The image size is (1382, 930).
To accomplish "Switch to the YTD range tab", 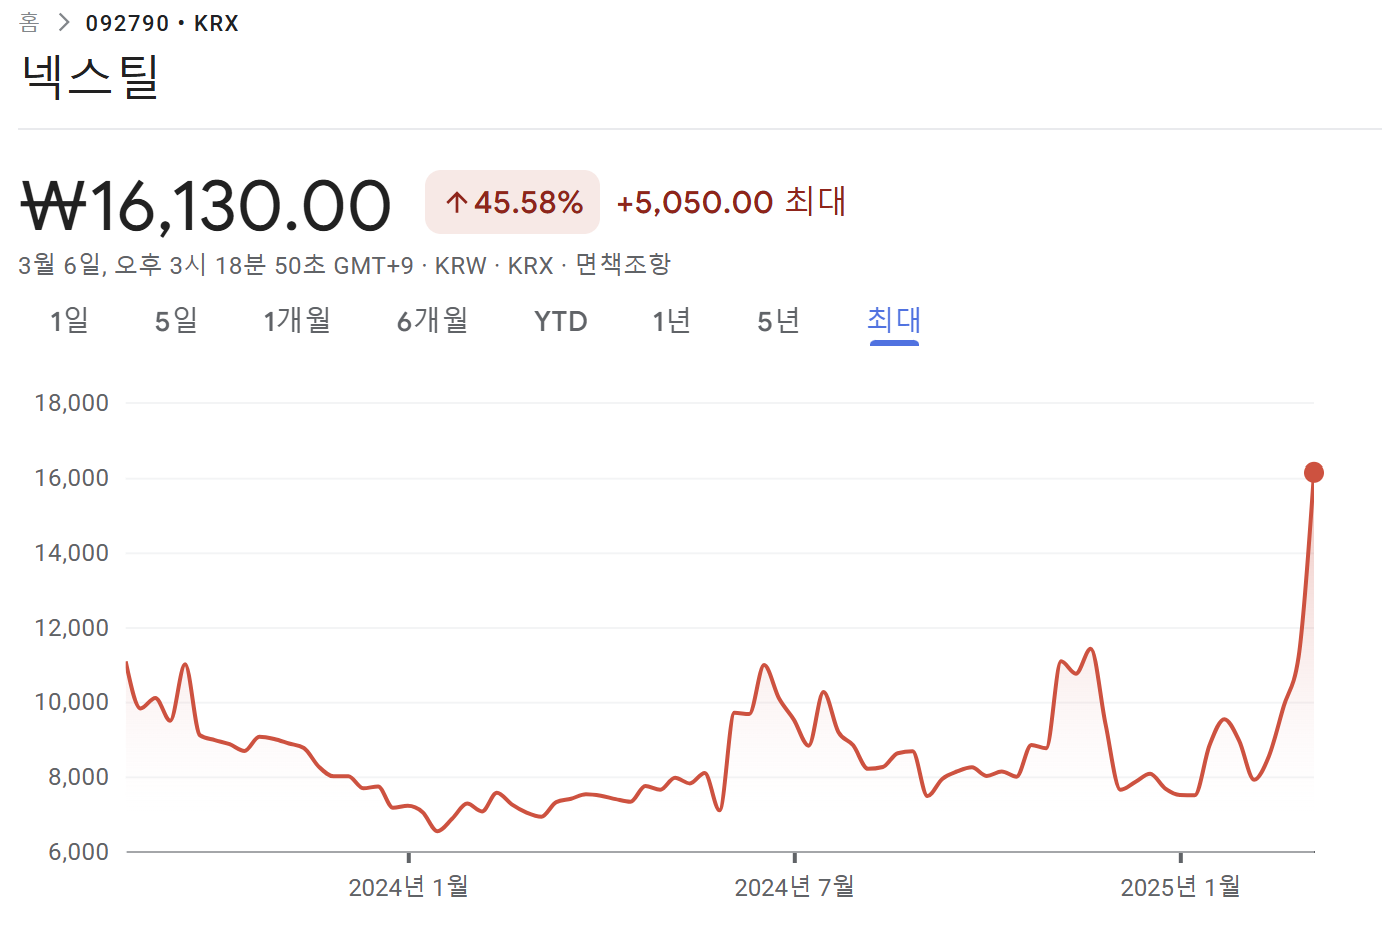I will [560, 321].
